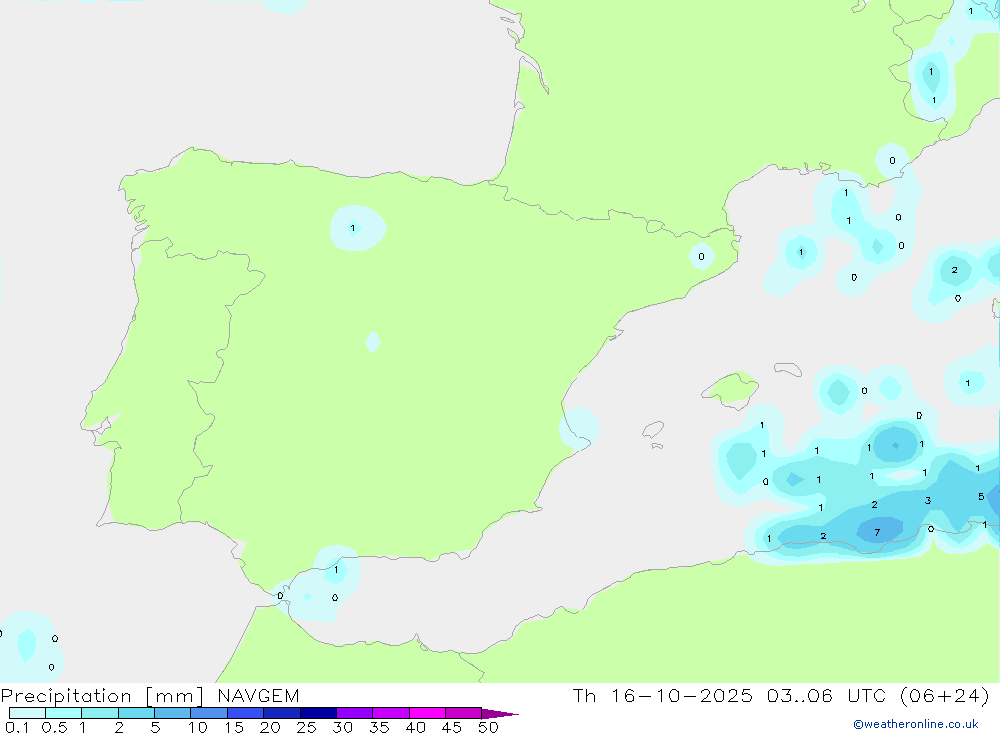Click the "Th 16-10-2025 03..06 UTC (06+24)" timestamp
1000x733 pixels.
click(x=781, y=695)
